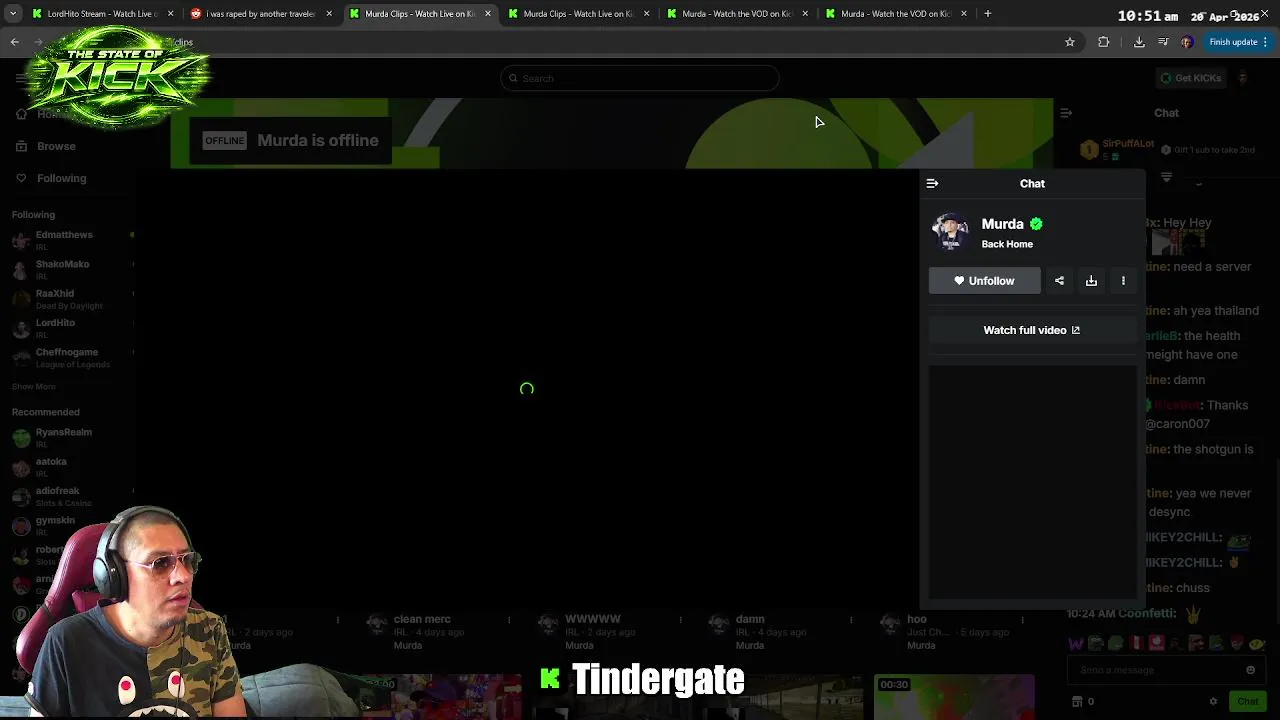Screen dimensions: 1280x720
Task: Click the green Chat send button
Action: (x=1247, y=702)
